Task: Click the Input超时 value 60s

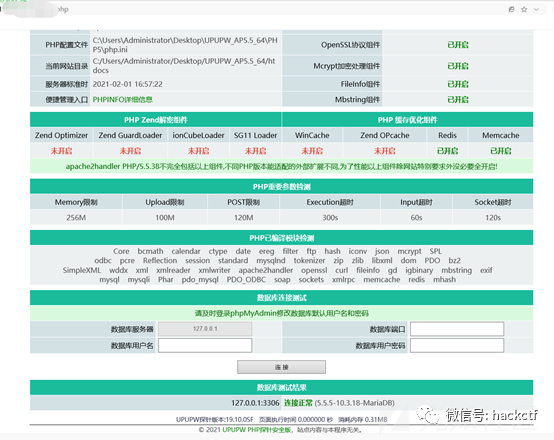Action: click(416, 218)
